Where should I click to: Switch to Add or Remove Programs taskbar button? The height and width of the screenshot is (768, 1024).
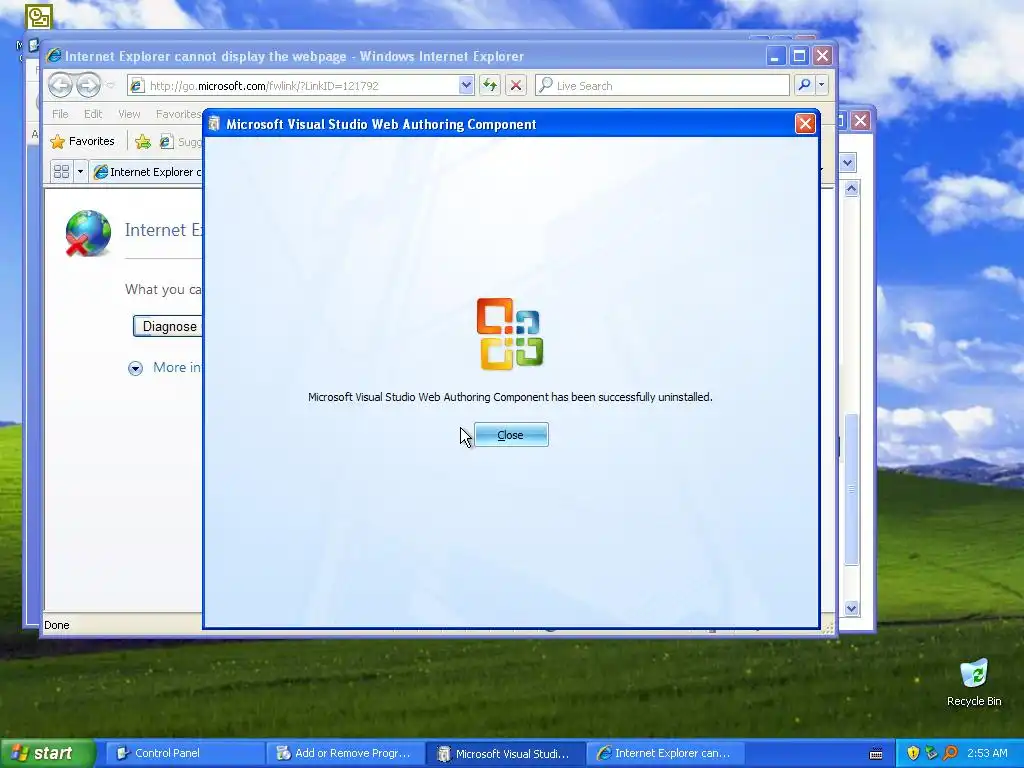coord(344,753)
